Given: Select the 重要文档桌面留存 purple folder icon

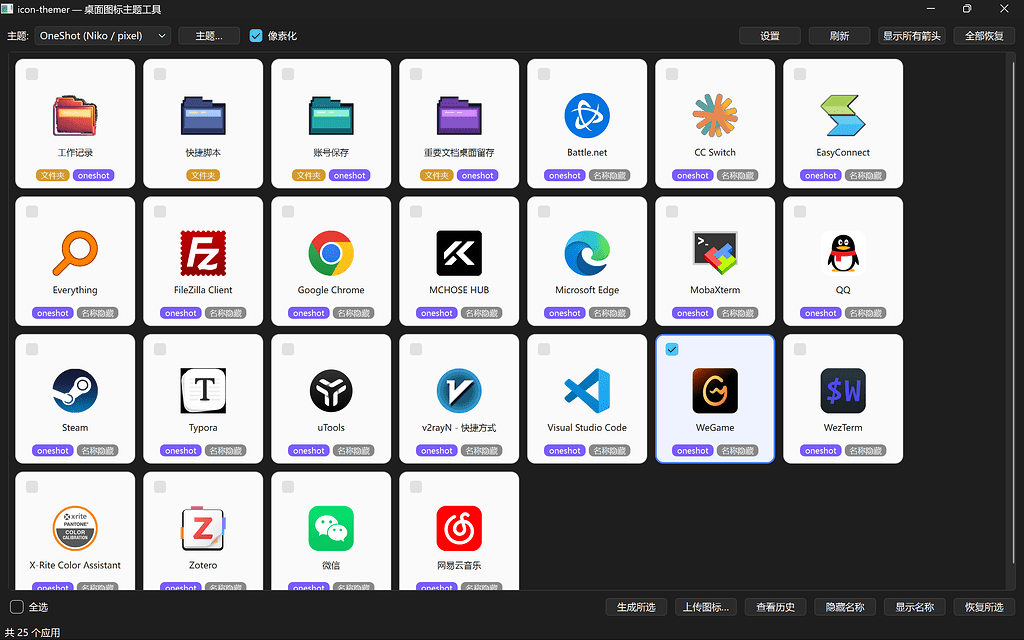Looking at the screenshot, I should pyautogui.click(x=459, y=116).
